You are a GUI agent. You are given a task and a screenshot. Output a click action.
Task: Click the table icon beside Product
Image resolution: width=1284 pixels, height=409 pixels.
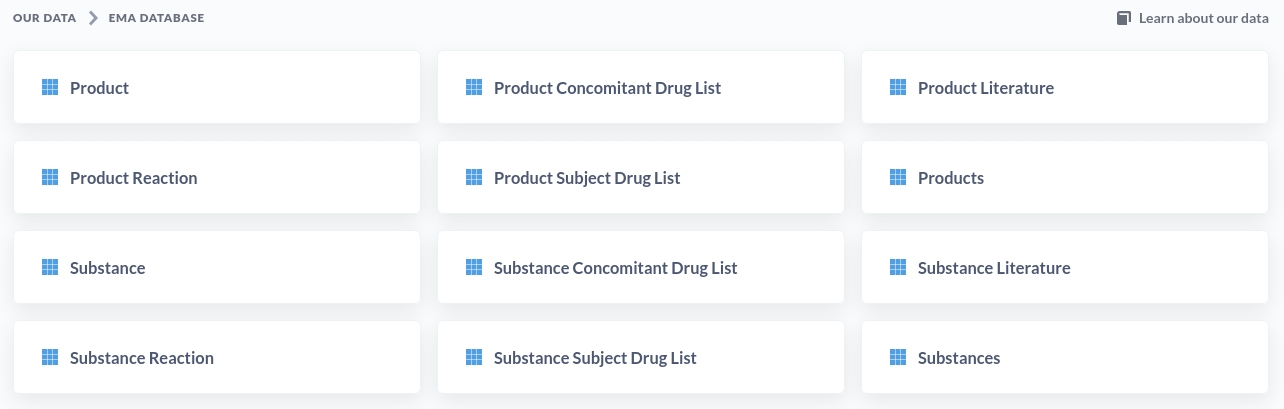[x=50, y=87]
